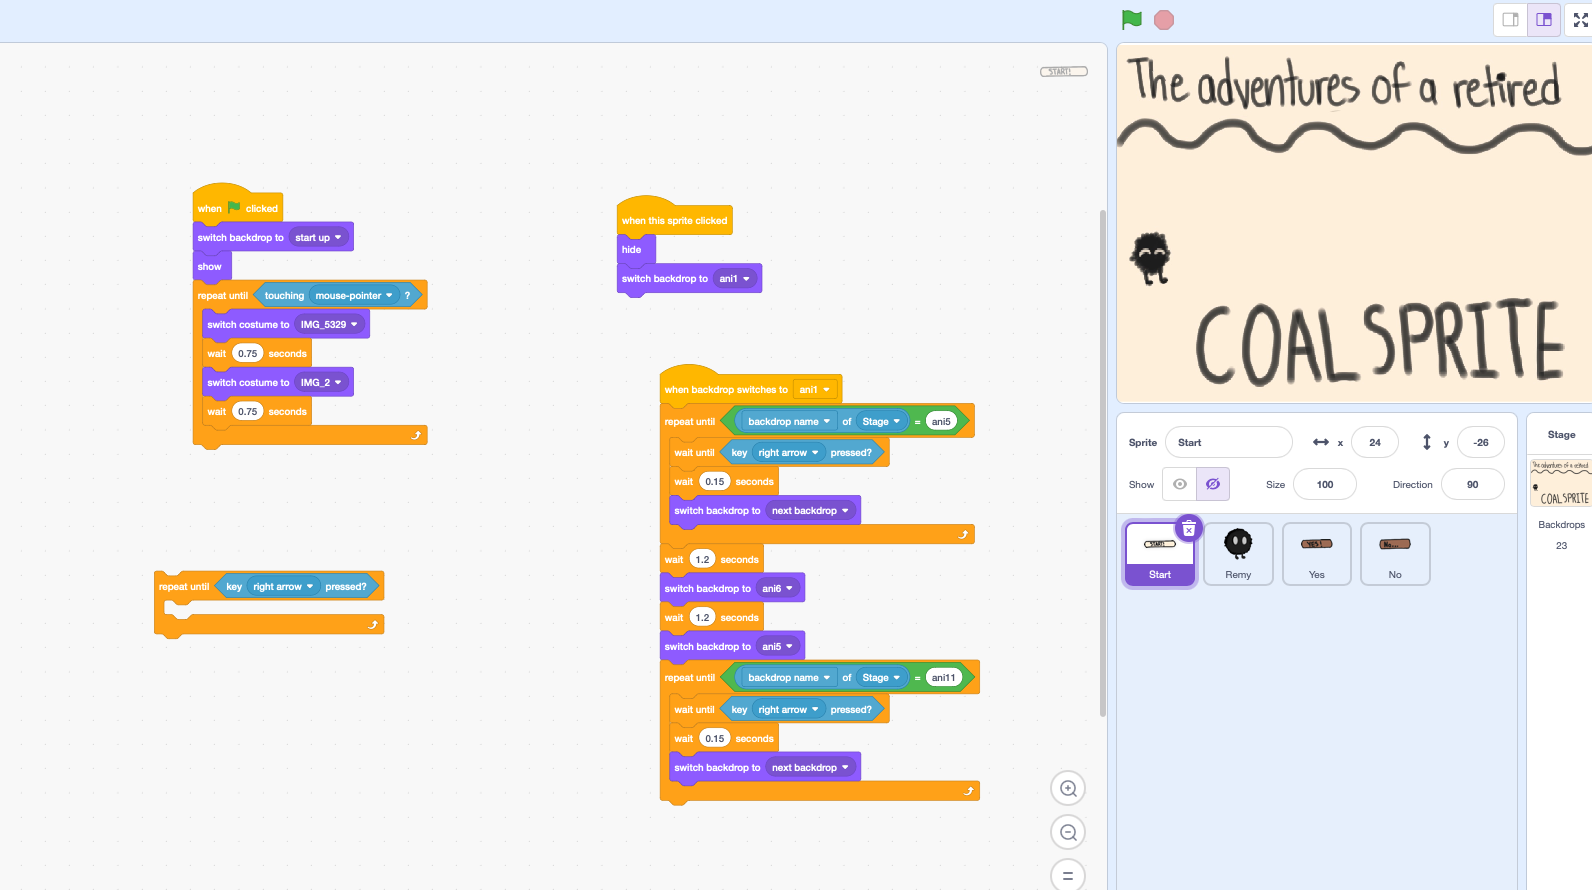Enter full screen stage mode
This screenshot has width=1592, height=890.
point(1581,20)
